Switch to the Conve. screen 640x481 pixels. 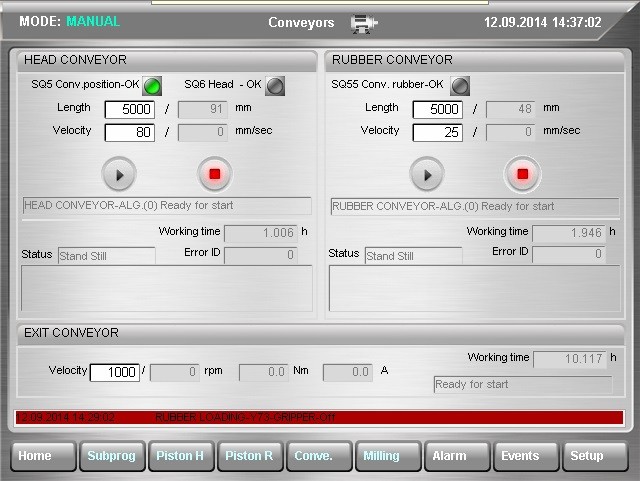(x=319, y=456)
